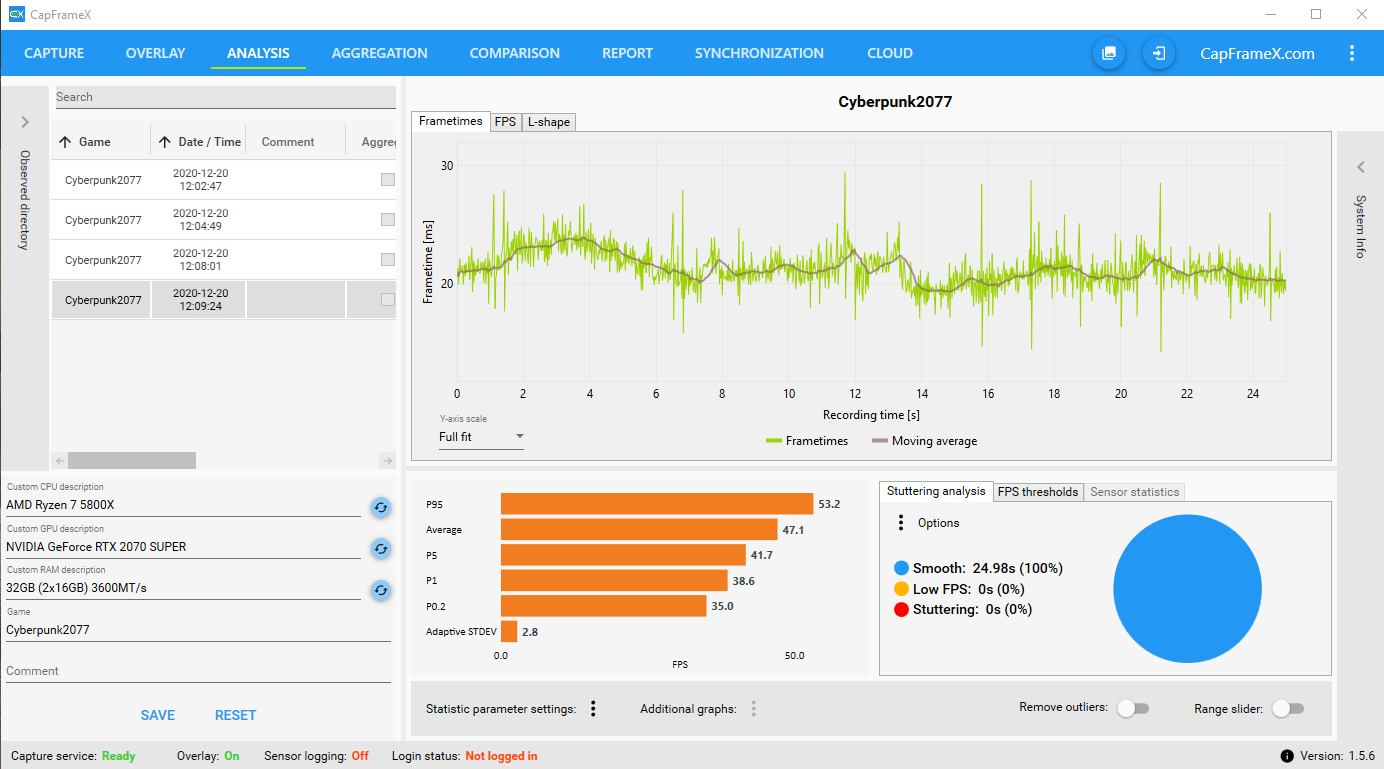1384x769 pixels.
Task: Open the FPS thresholds tab
Action: [x=1037, y=492]
